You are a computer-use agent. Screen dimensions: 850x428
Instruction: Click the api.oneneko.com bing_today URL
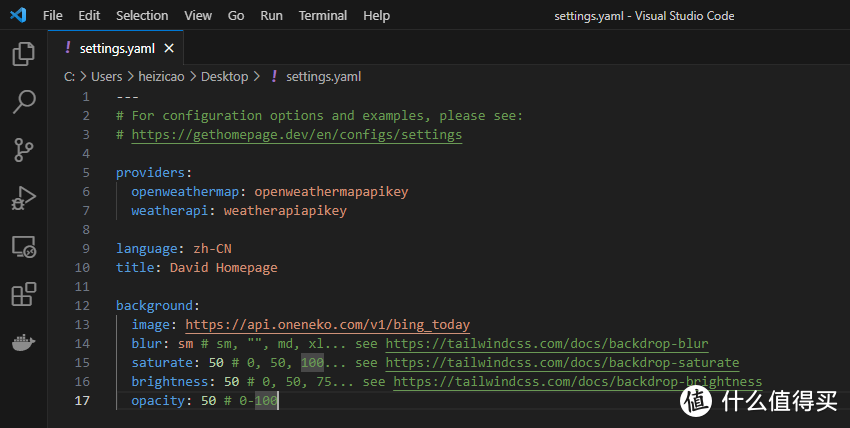click(x=327, y=324)
